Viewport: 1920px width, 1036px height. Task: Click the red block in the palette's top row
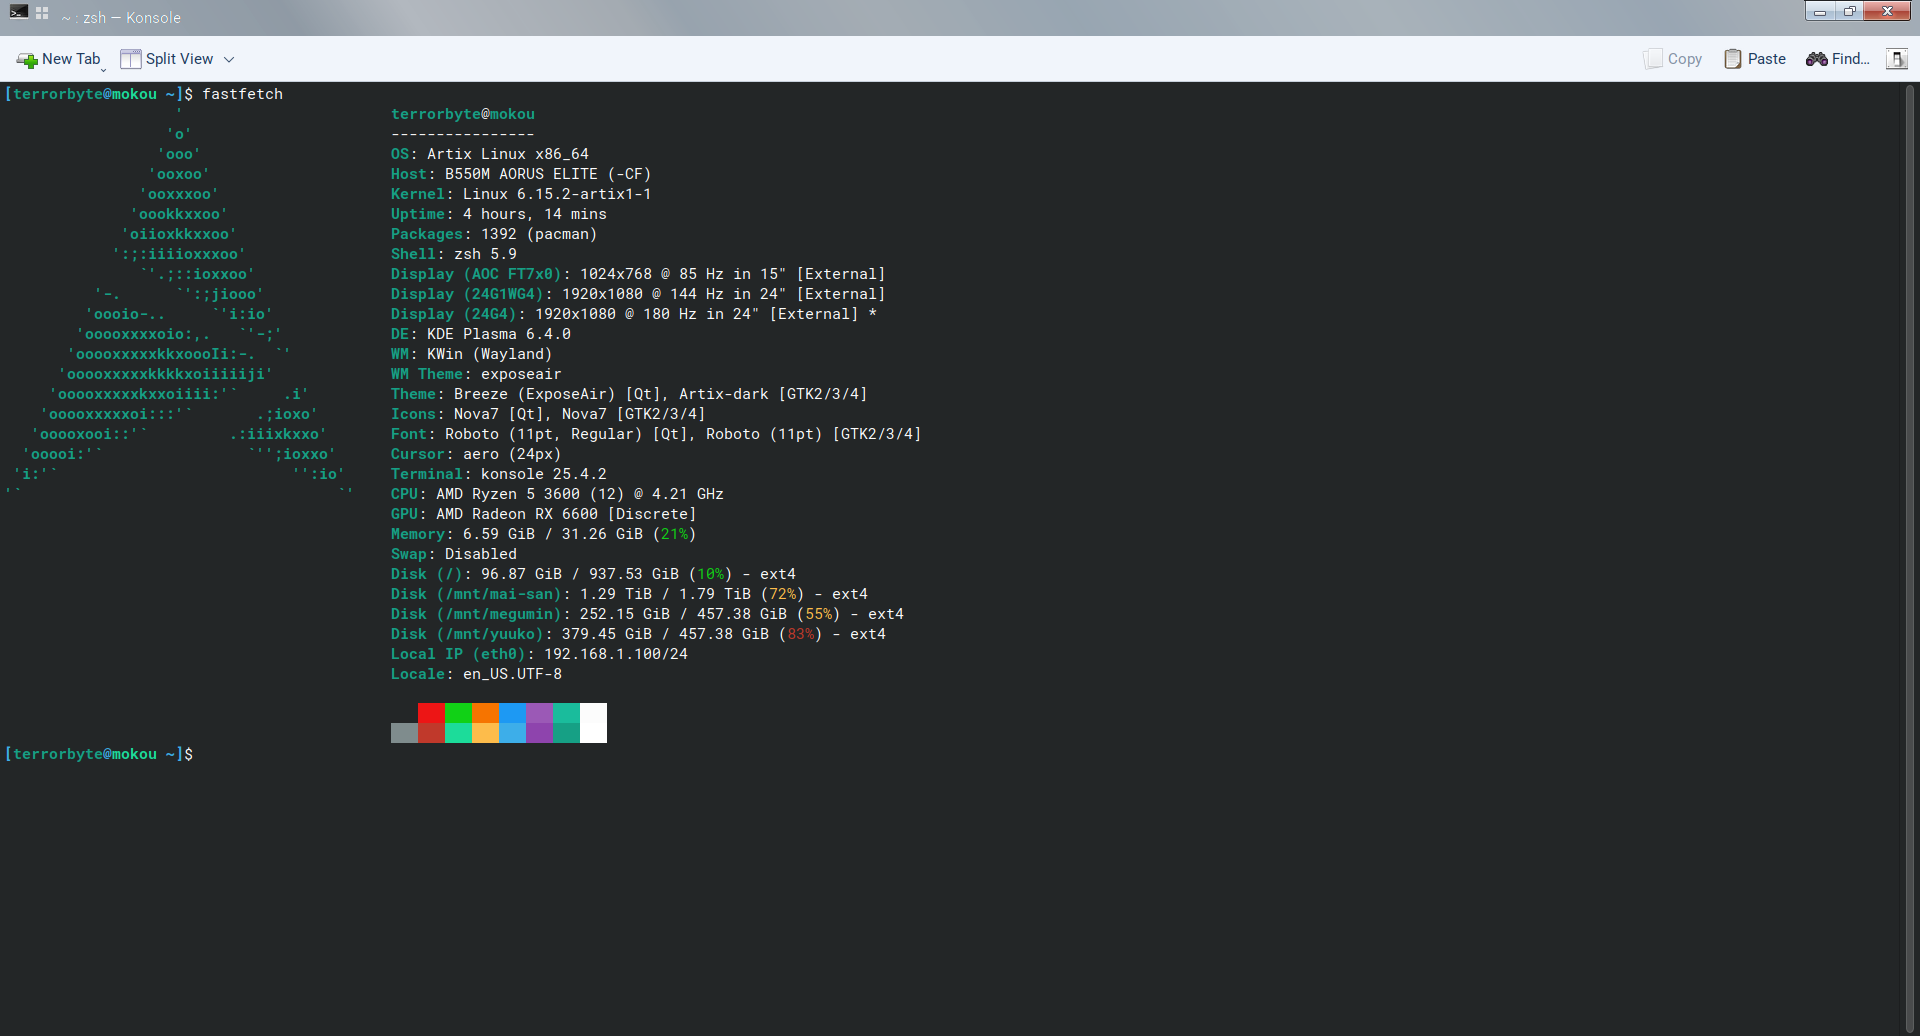[431, 713]
